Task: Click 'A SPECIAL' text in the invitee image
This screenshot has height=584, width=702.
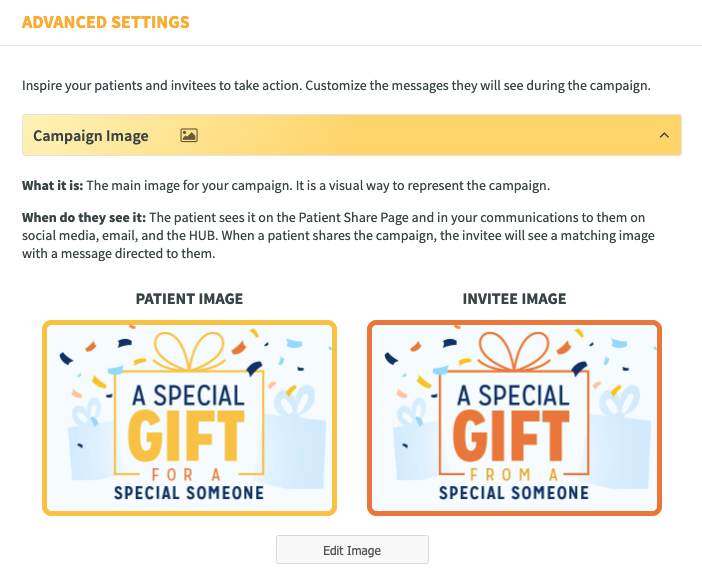Action: pos(513,396)
